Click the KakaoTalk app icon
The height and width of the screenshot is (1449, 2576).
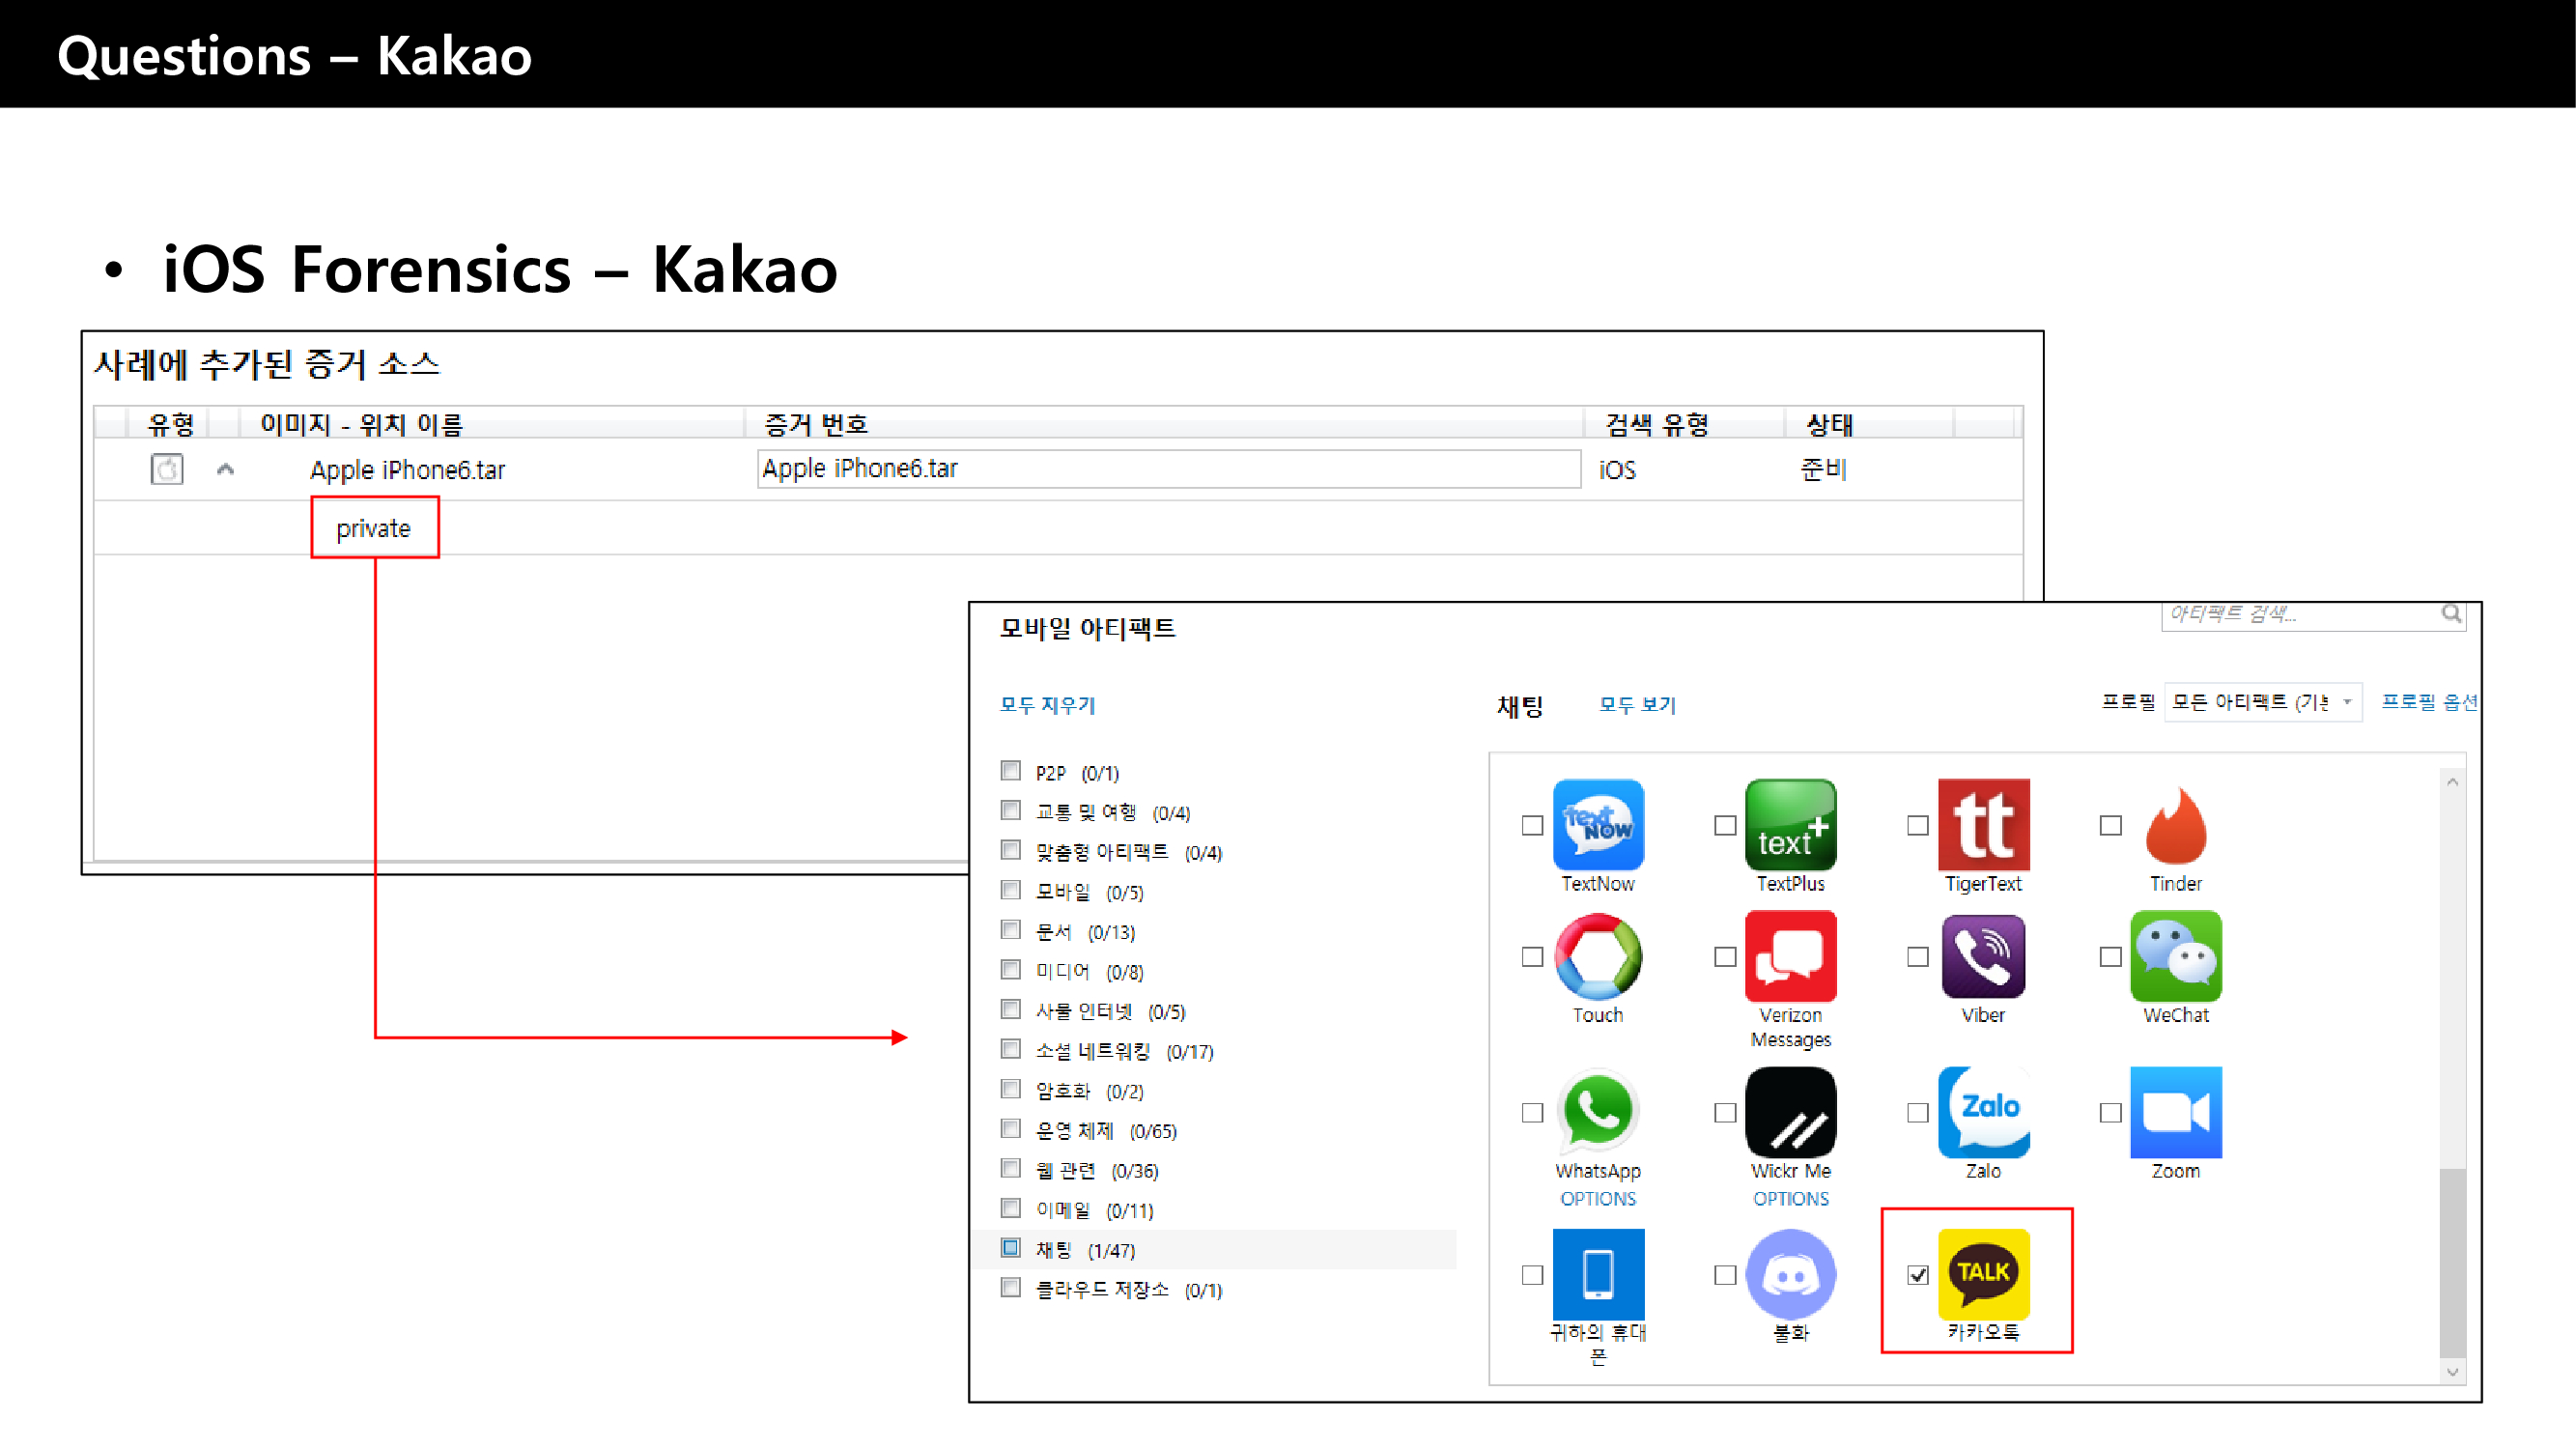1983,1273
